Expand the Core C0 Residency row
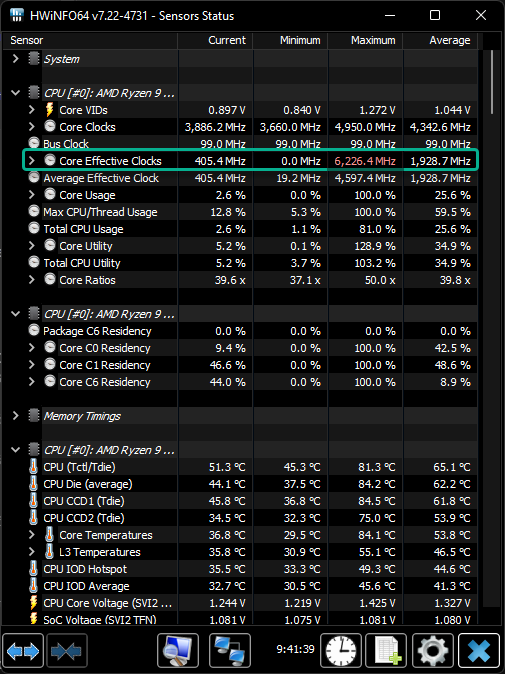505x674 pixels. 31,347
